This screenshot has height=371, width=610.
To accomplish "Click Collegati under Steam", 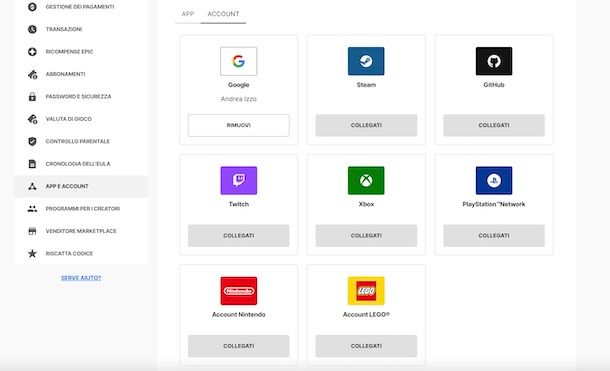I will click(366, 125).
